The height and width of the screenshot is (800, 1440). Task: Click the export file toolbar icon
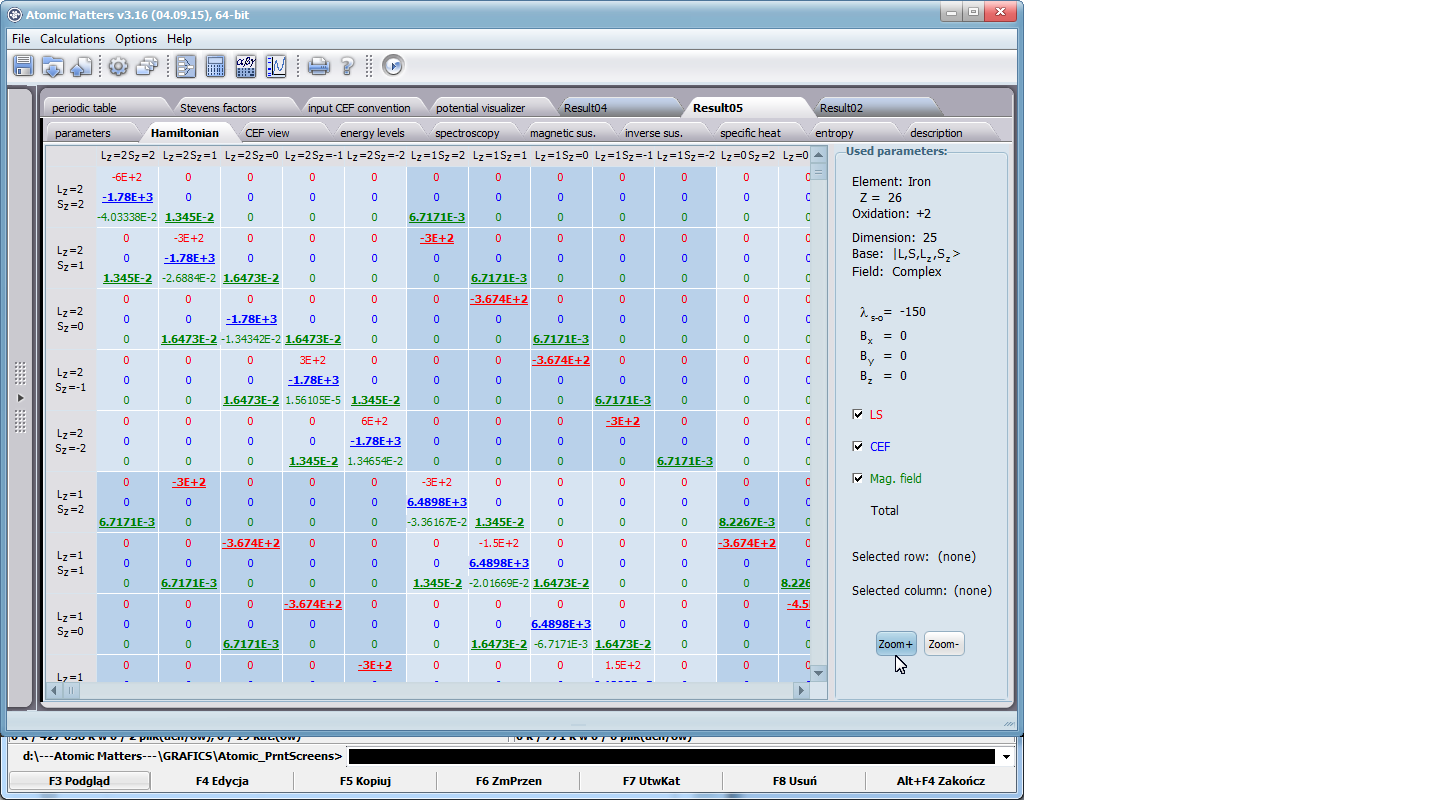pyautogui.click(x=81, y=65)
